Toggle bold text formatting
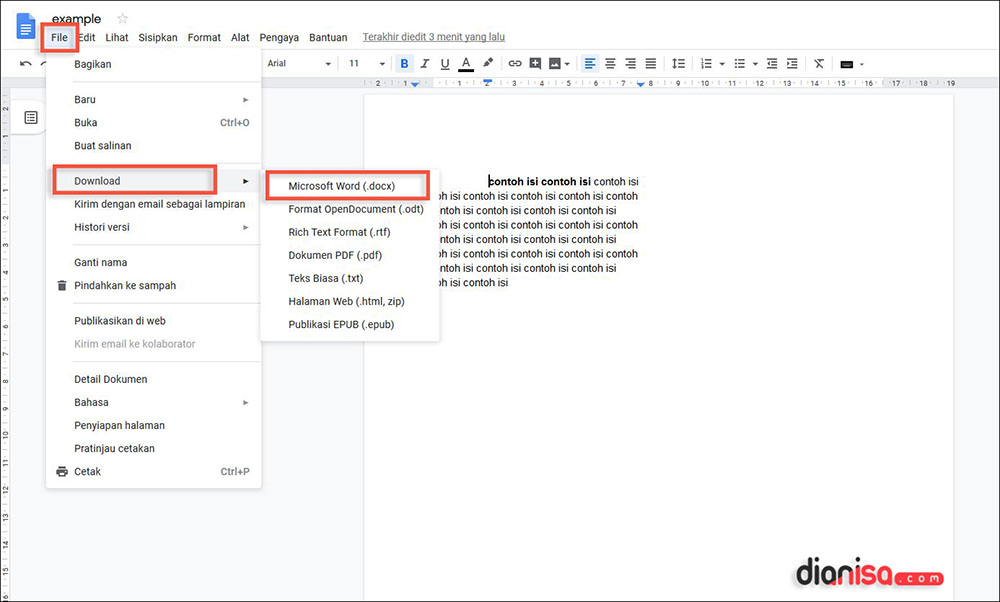Image resolution: width=1000 pixels, height=602 pixels. (404, 63)
